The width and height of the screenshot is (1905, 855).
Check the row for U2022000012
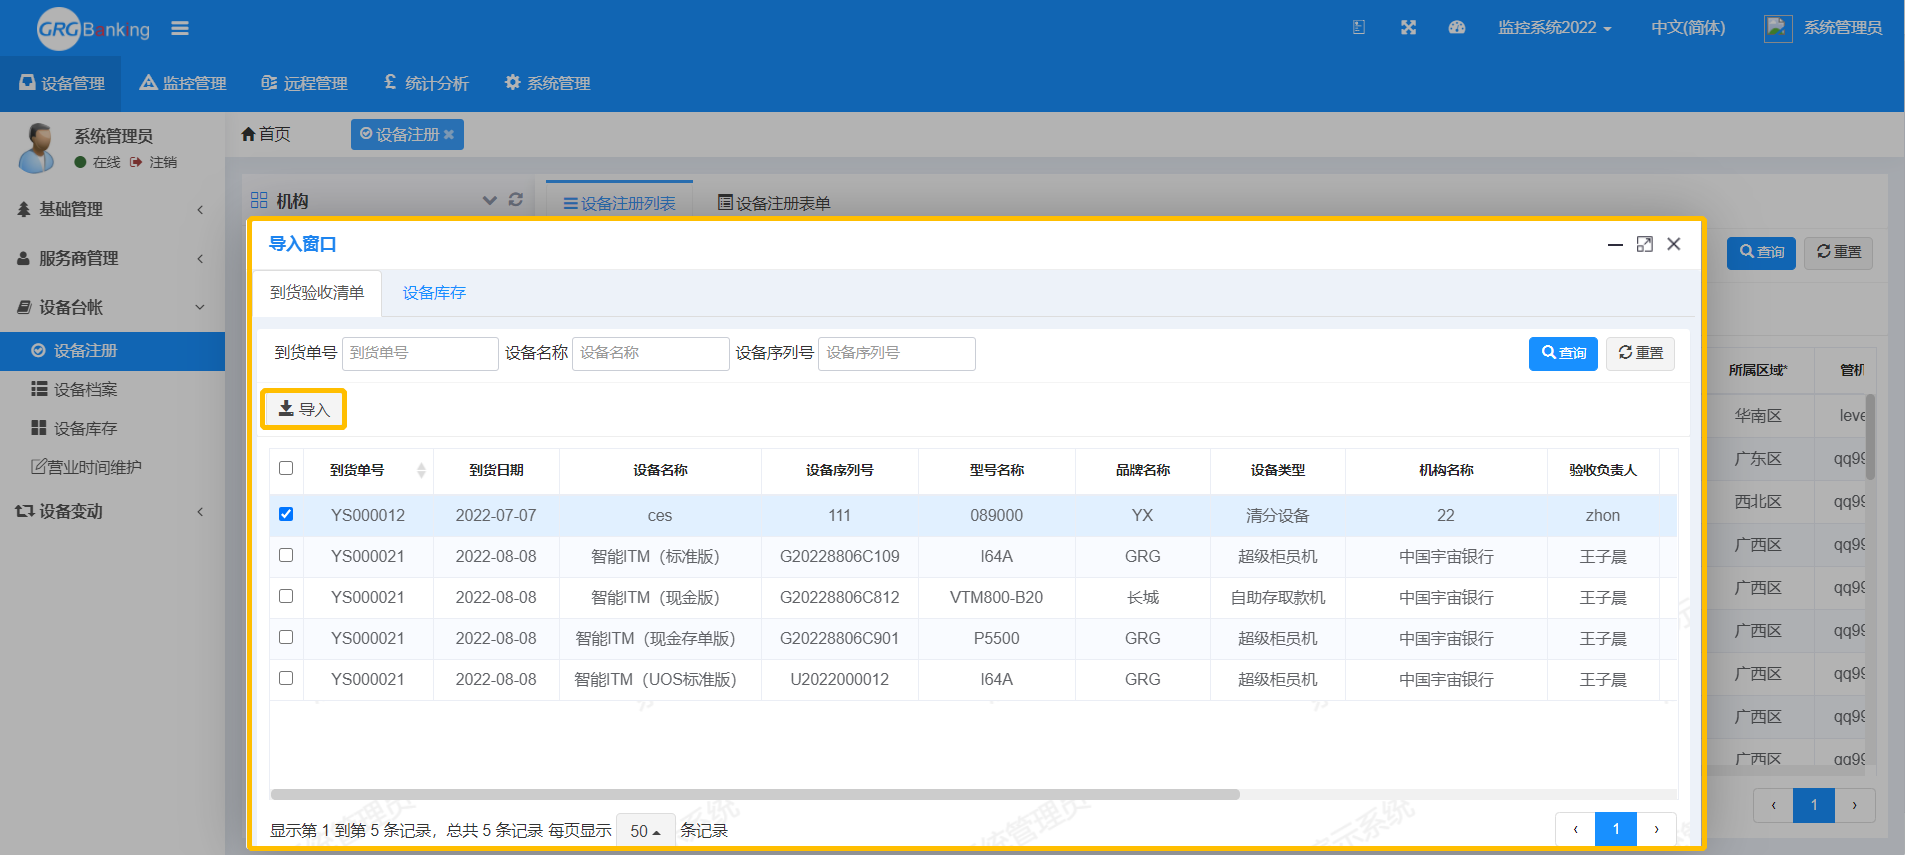click(x=286, y=678)
